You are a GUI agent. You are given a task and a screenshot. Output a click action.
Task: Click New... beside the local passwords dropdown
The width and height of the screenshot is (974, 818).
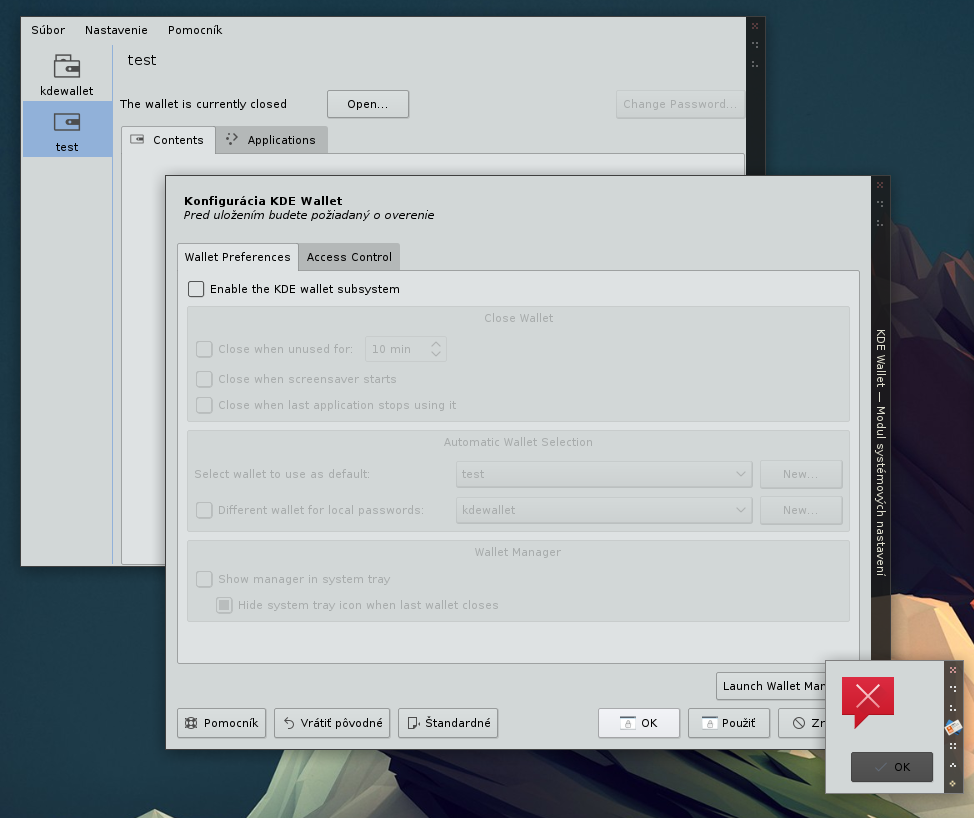click(x=801, y=510)
